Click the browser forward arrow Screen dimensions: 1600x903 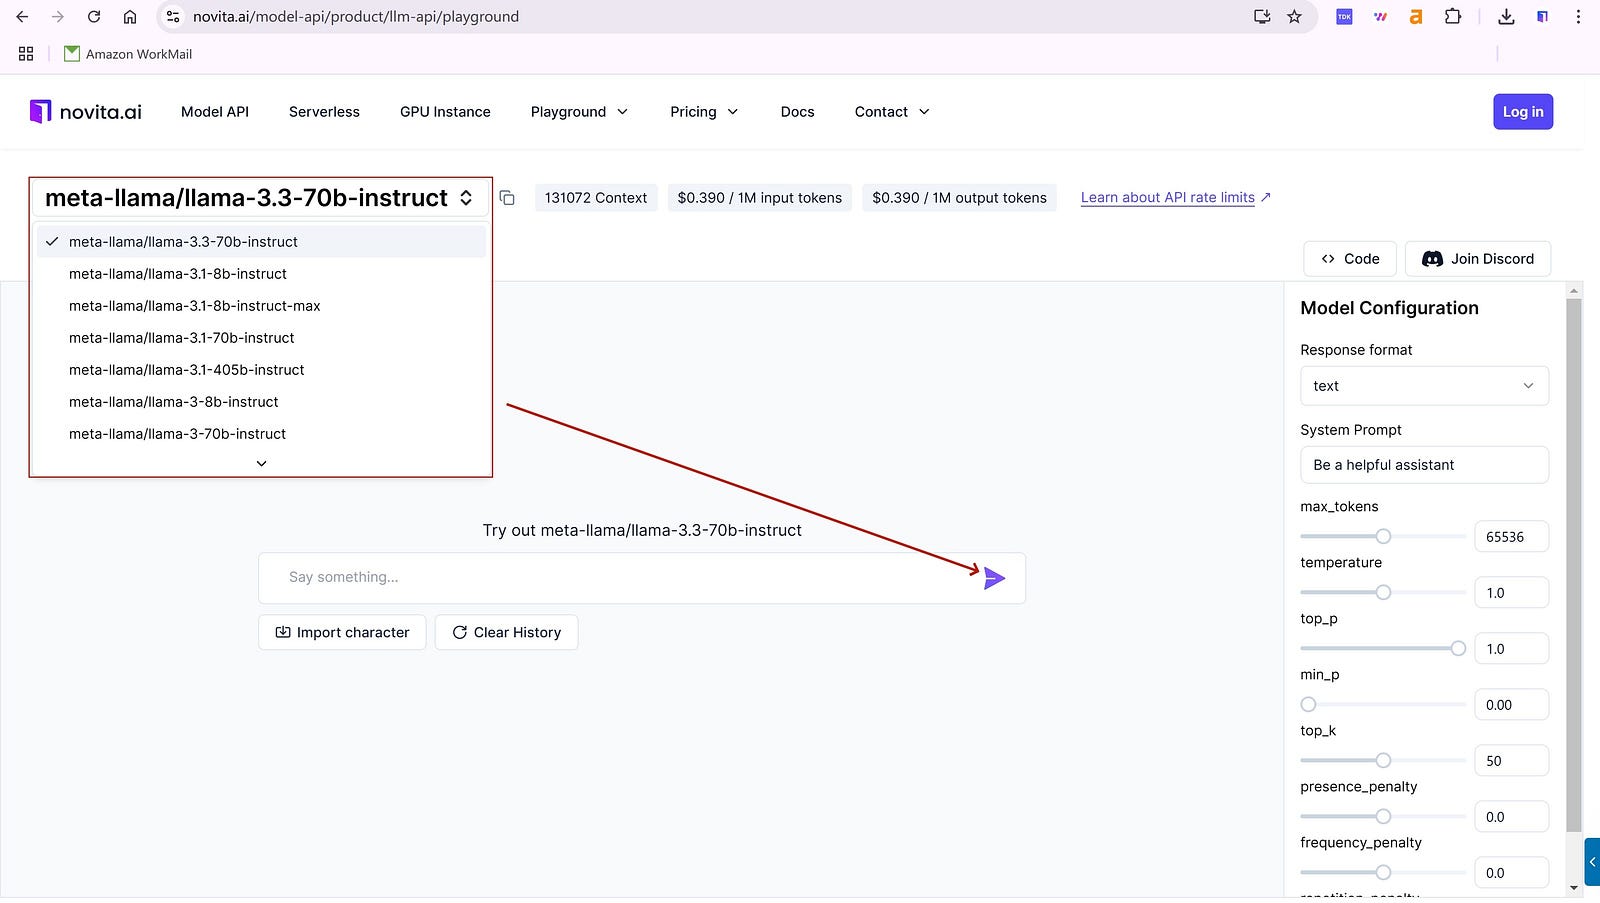tap(58, 17)
